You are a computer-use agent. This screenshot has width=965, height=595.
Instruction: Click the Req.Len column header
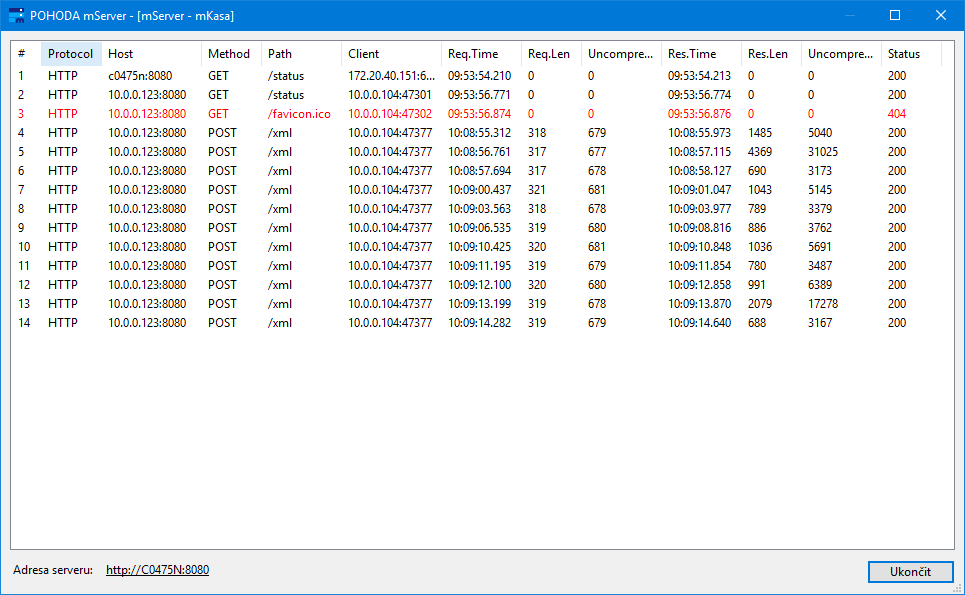point(551,54)
